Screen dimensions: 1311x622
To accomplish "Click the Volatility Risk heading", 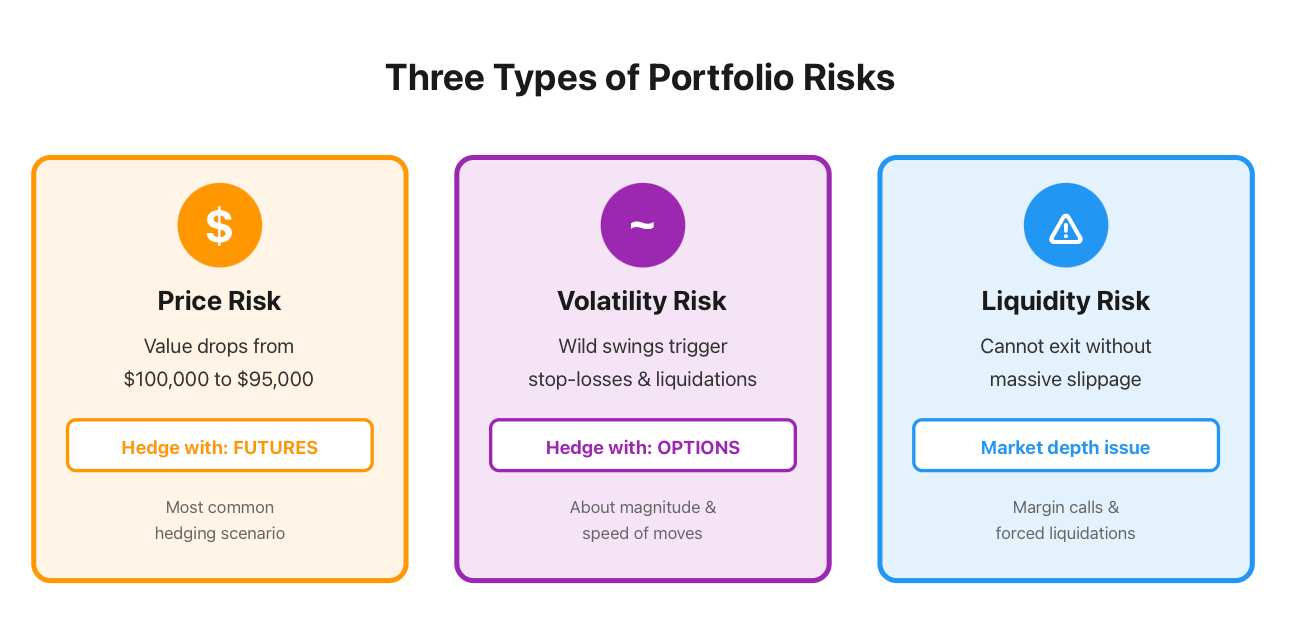I will (643, 301).
